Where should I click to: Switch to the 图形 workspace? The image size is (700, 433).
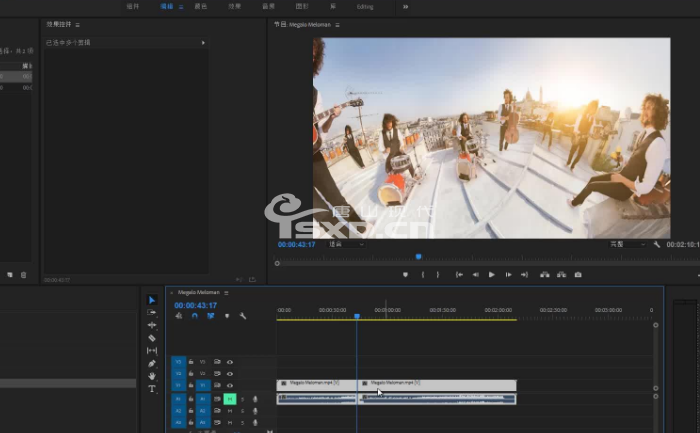[302, 6]
